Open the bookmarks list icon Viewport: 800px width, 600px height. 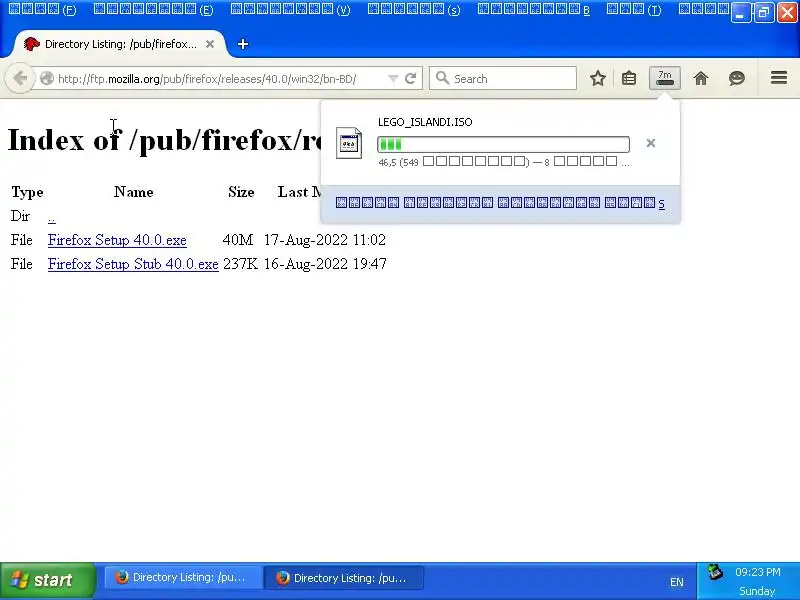click(x=629, y=79)
